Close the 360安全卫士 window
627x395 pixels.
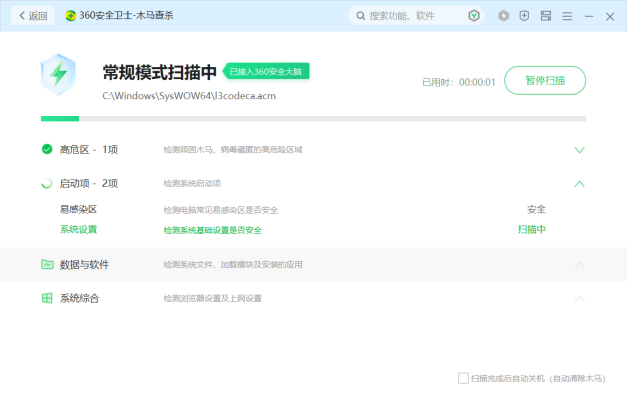pos(610,16)
